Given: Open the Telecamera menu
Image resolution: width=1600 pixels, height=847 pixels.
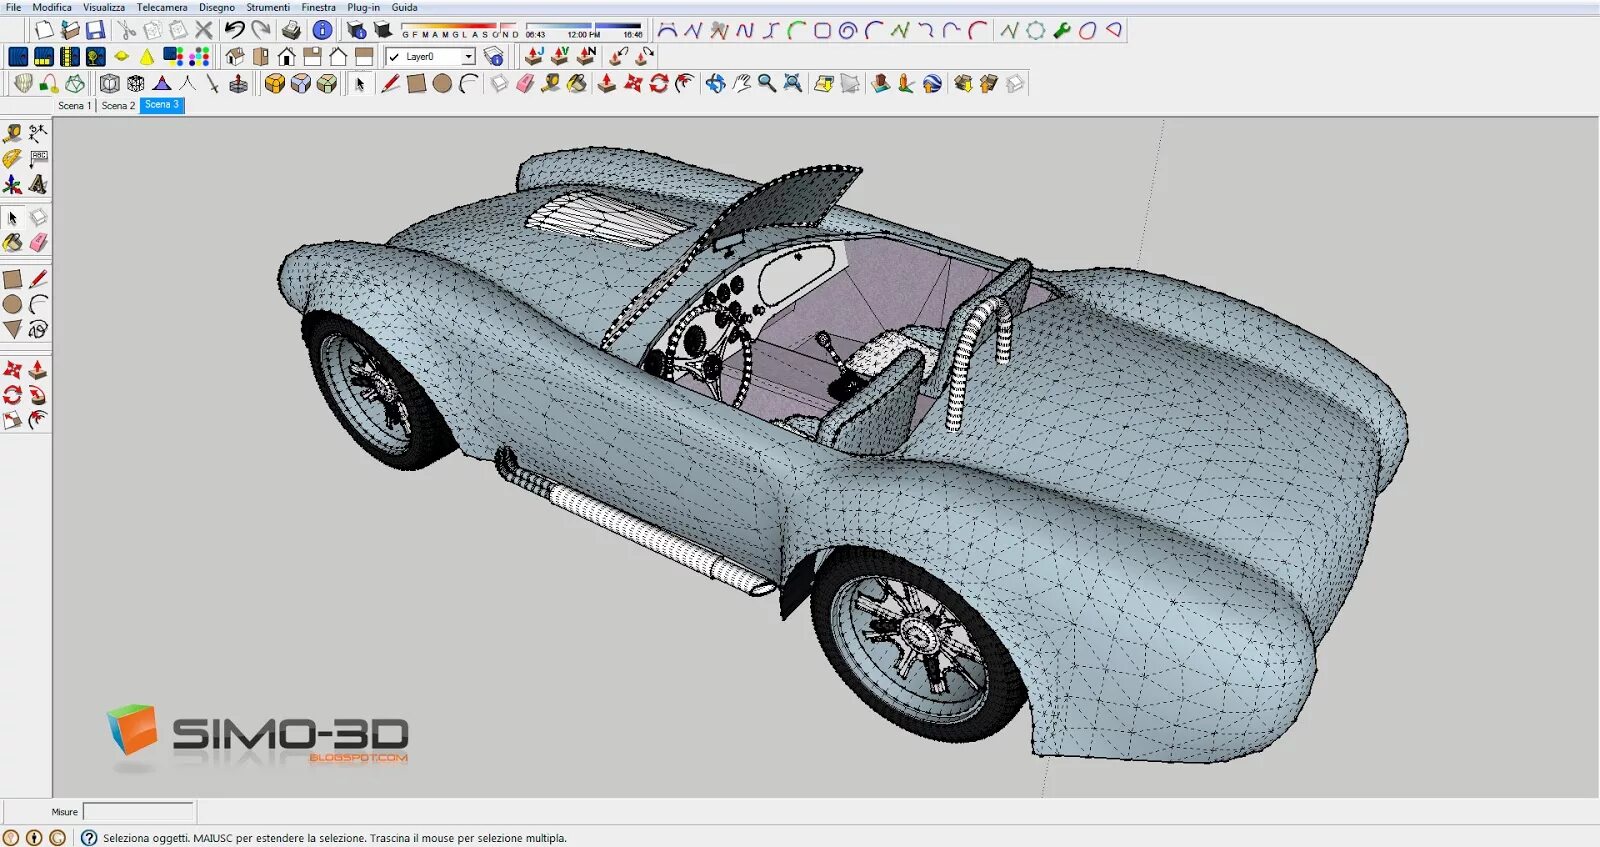Looking at the screenshot, I should click(x=162, y=7).
